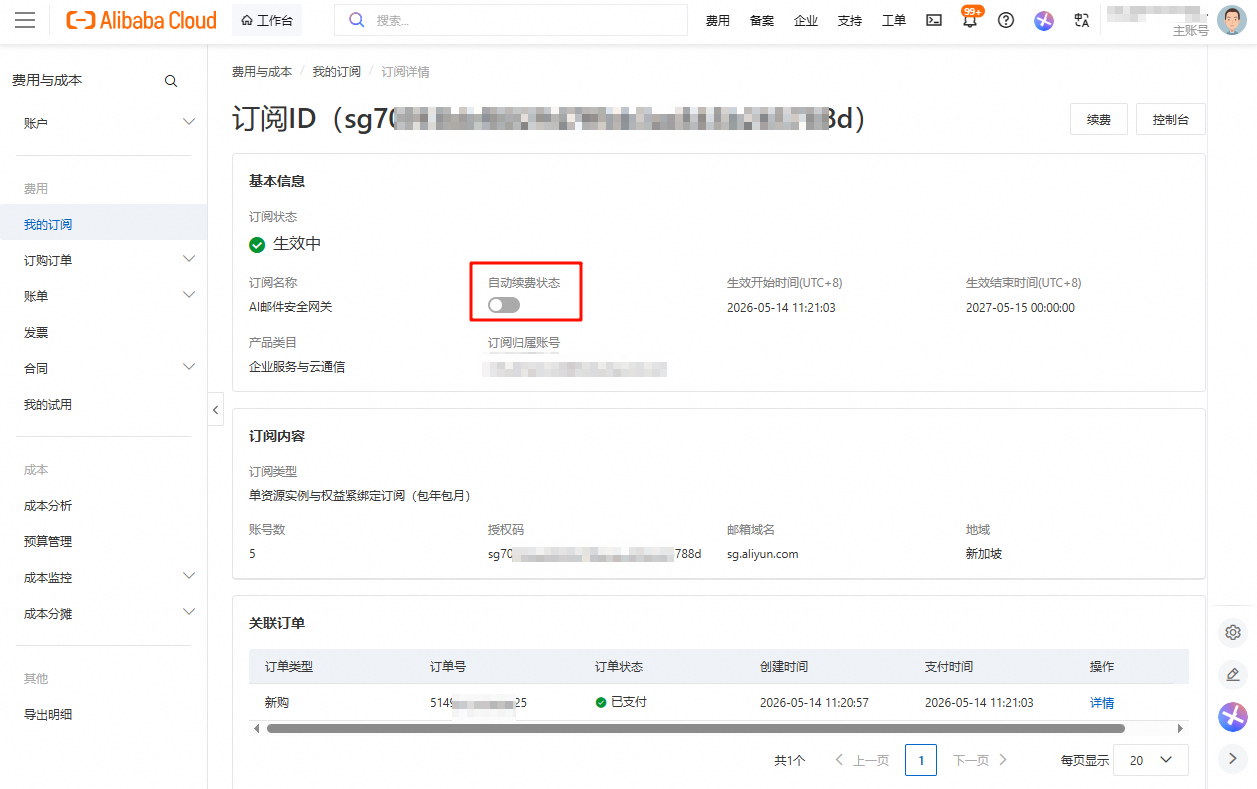This screenshot has width=1257, height=789.
Task: Click the 生效中 status text
Action: click(x=297, y=243)
